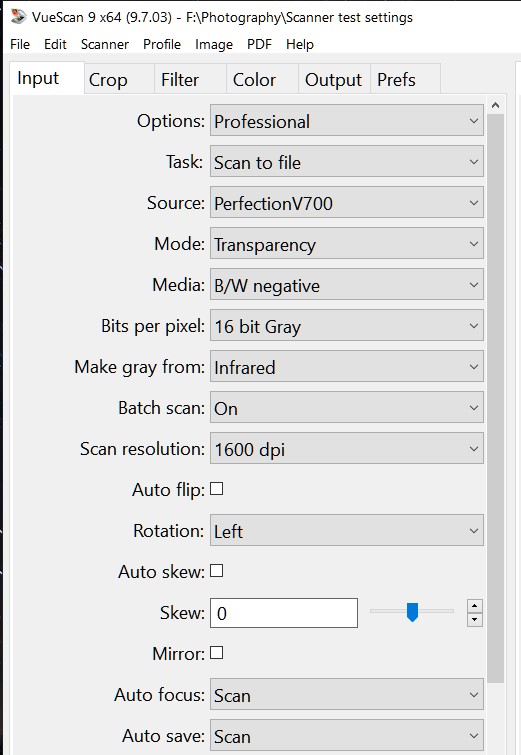Click the vertical scrollbar thumb
The image size is (521, 755).
pyautogui.click(x=495, y=398)
